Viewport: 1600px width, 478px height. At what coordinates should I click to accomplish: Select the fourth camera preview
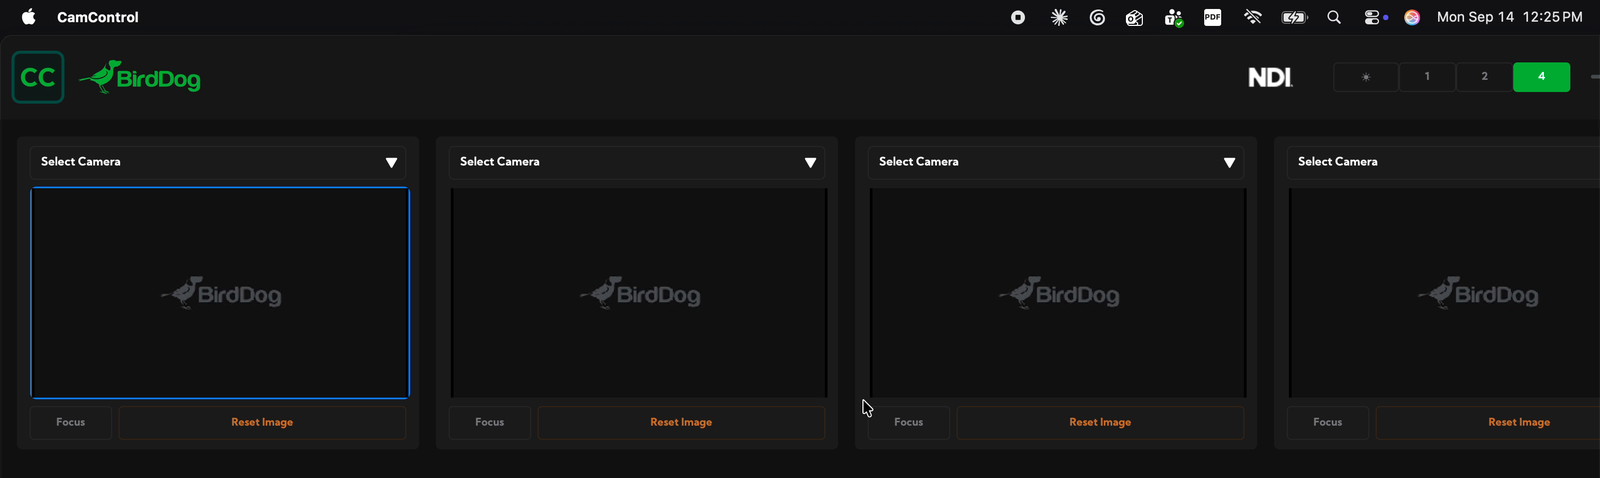pos(1444,293)
